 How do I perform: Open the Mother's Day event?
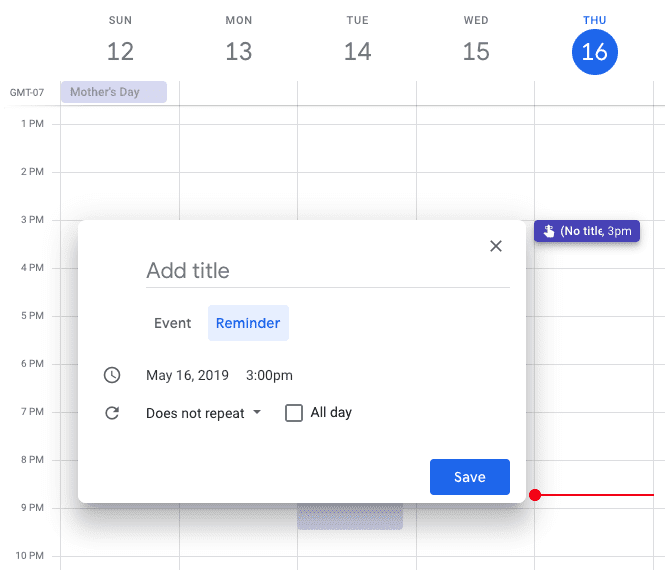pyautogui.click(x=114, y=92)
